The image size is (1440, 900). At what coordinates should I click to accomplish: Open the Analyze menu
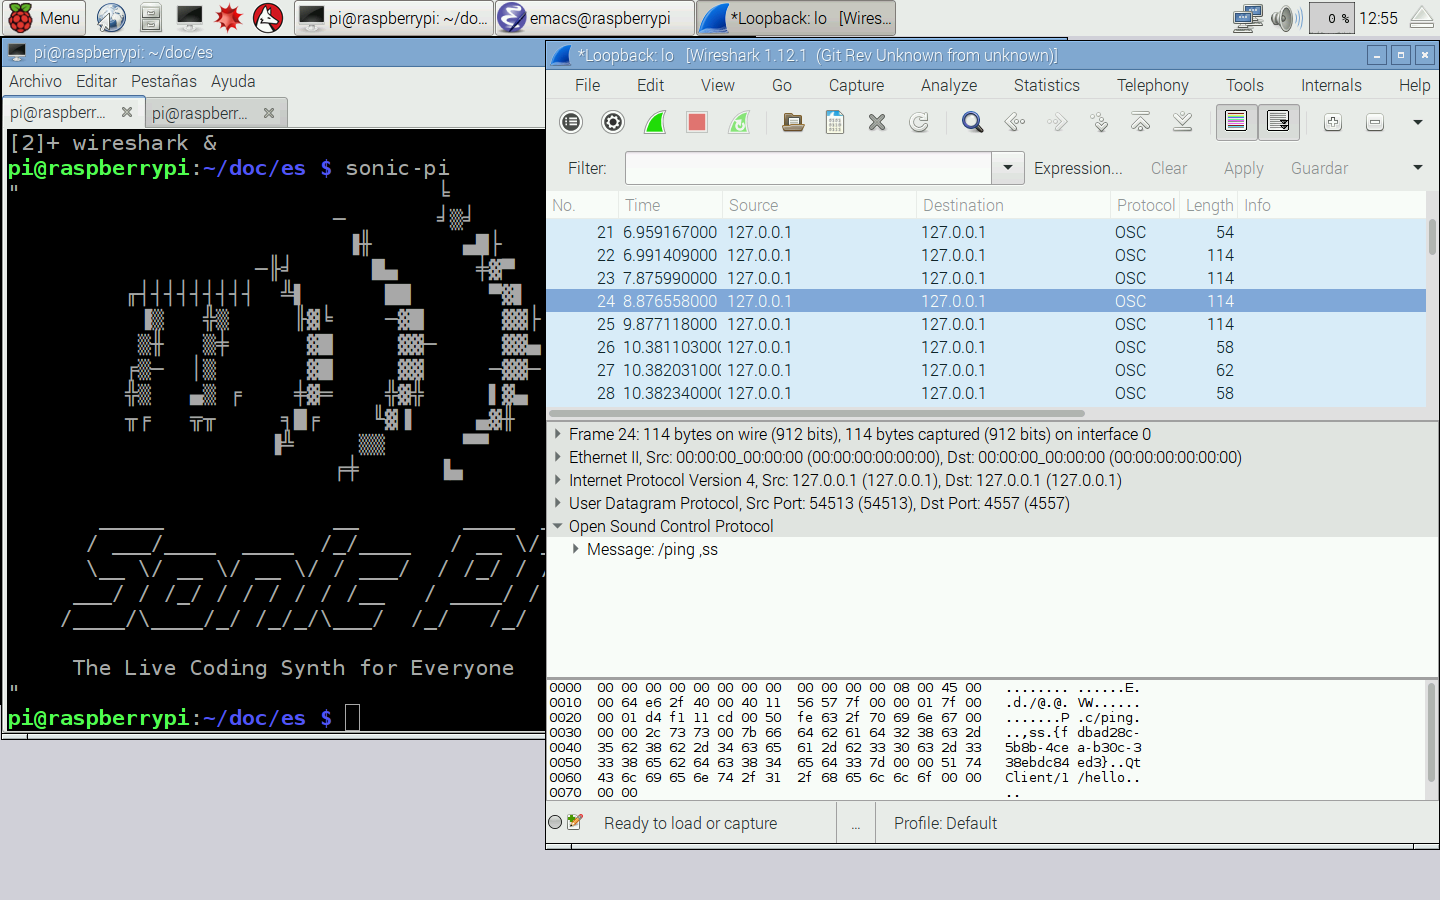coord(948,85)
